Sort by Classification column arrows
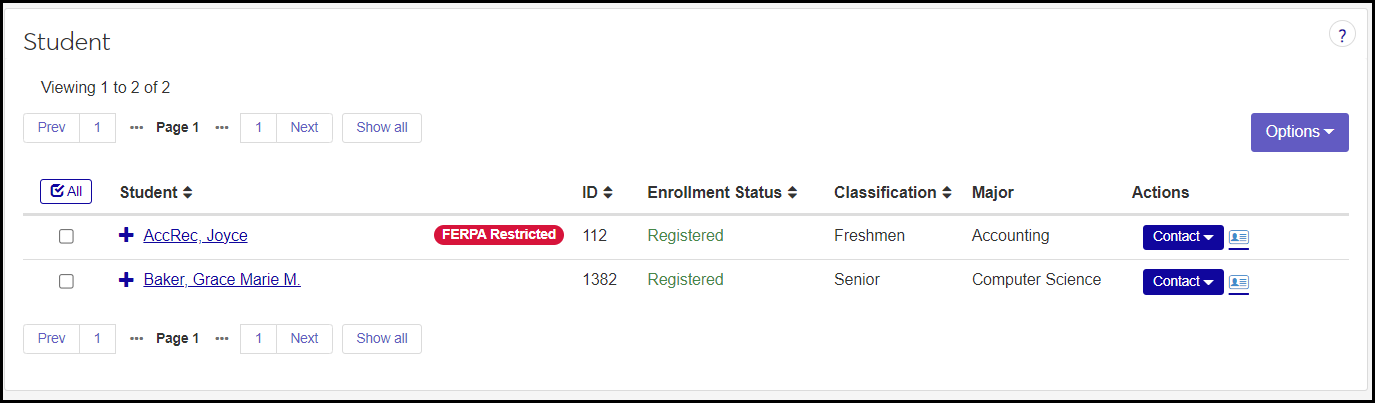Image resolution: width=1375 pixels, height=403 pixels. point(947,193)
